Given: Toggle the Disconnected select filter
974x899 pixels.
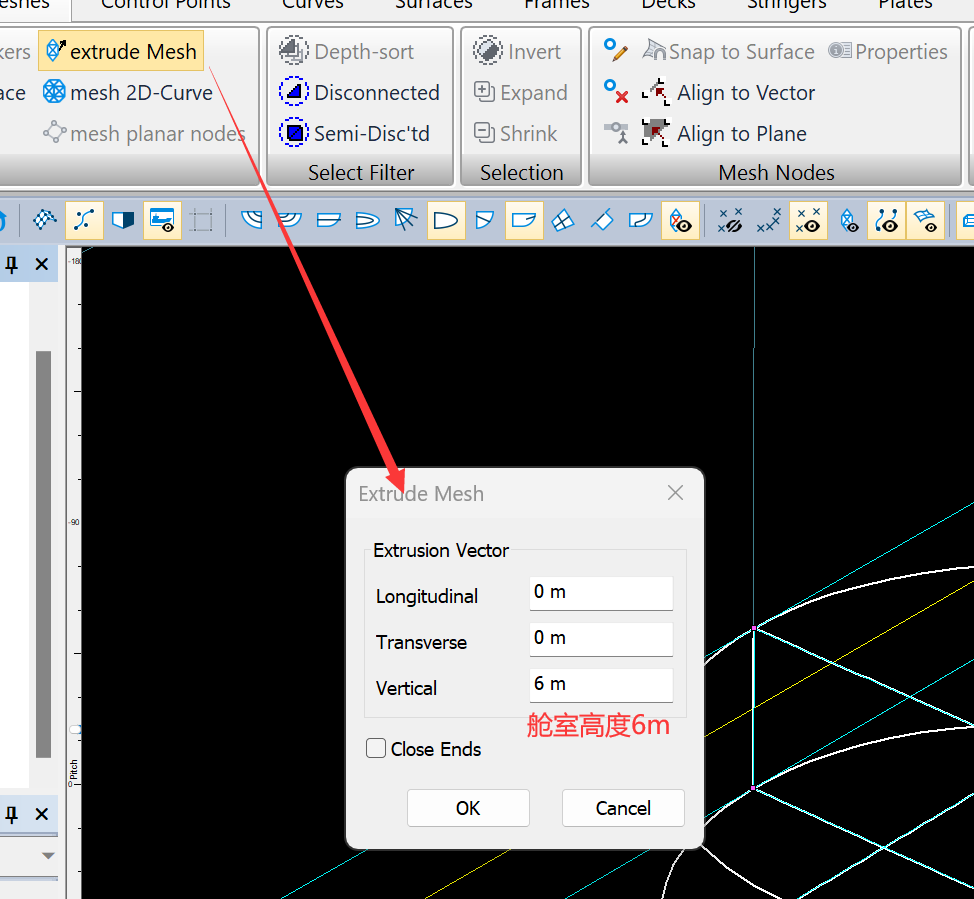Looking at the screenshot, I should pos(359,93).
